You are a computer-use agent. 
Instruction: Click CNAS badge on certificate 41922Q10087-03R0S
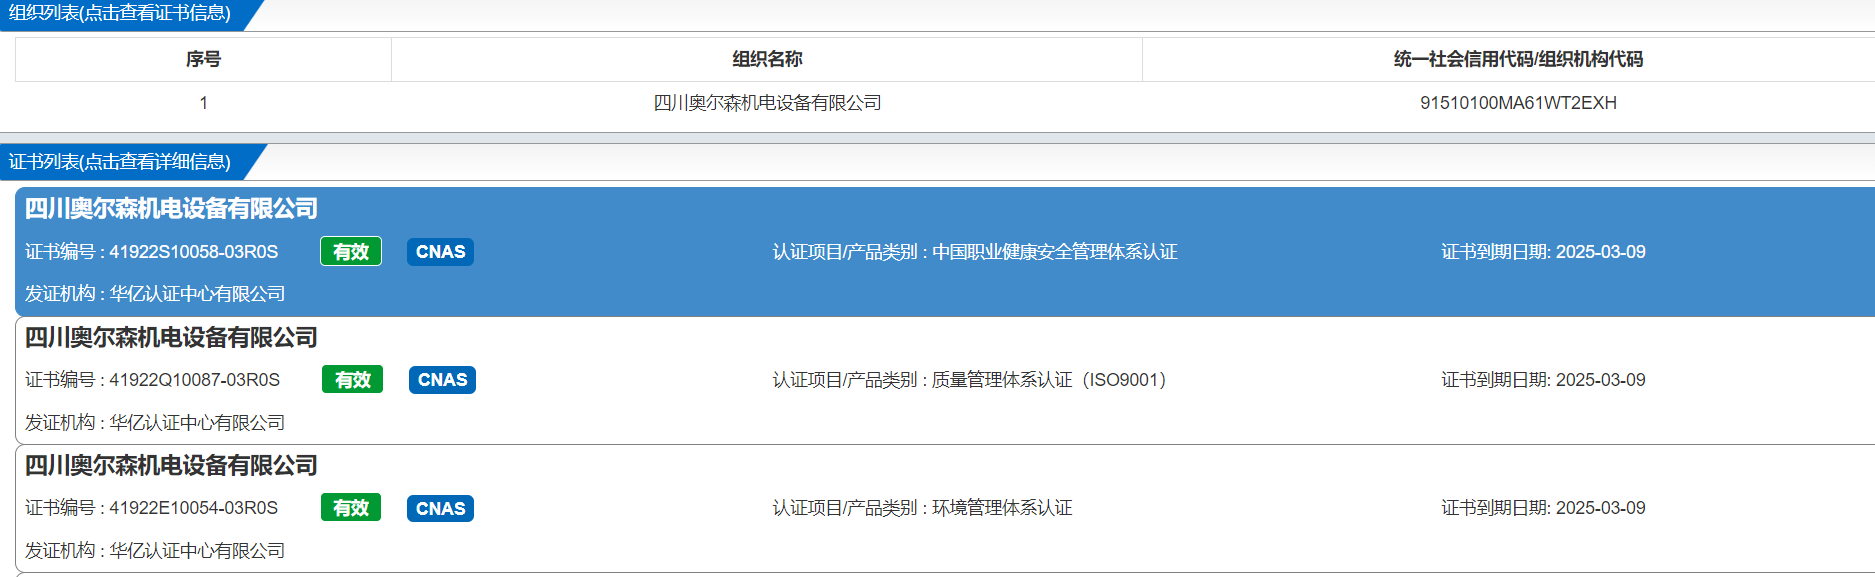(442, 380)
